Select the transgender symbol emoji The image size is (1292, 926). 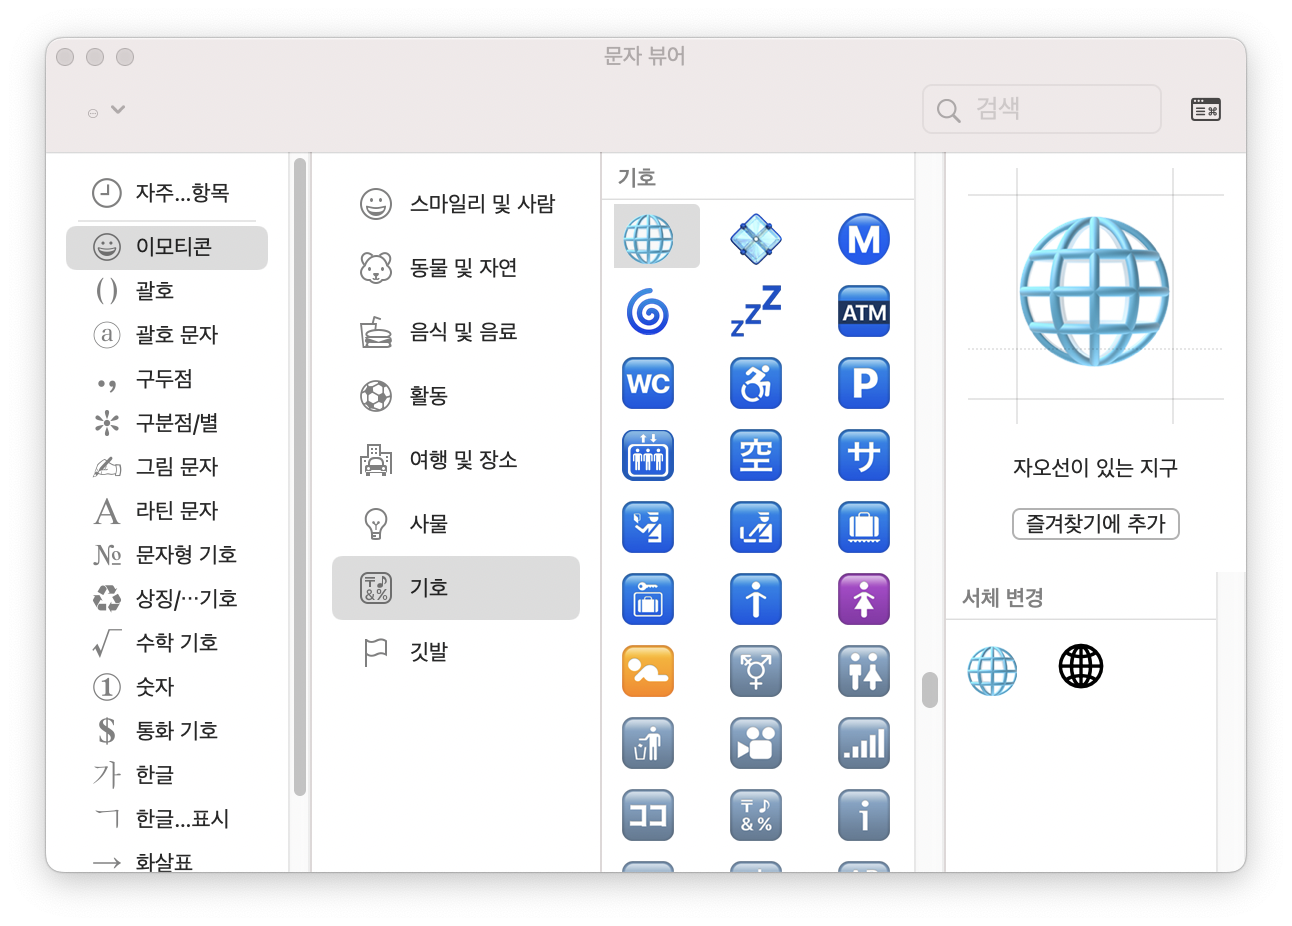pyautogui.click(x=755, y=671)
